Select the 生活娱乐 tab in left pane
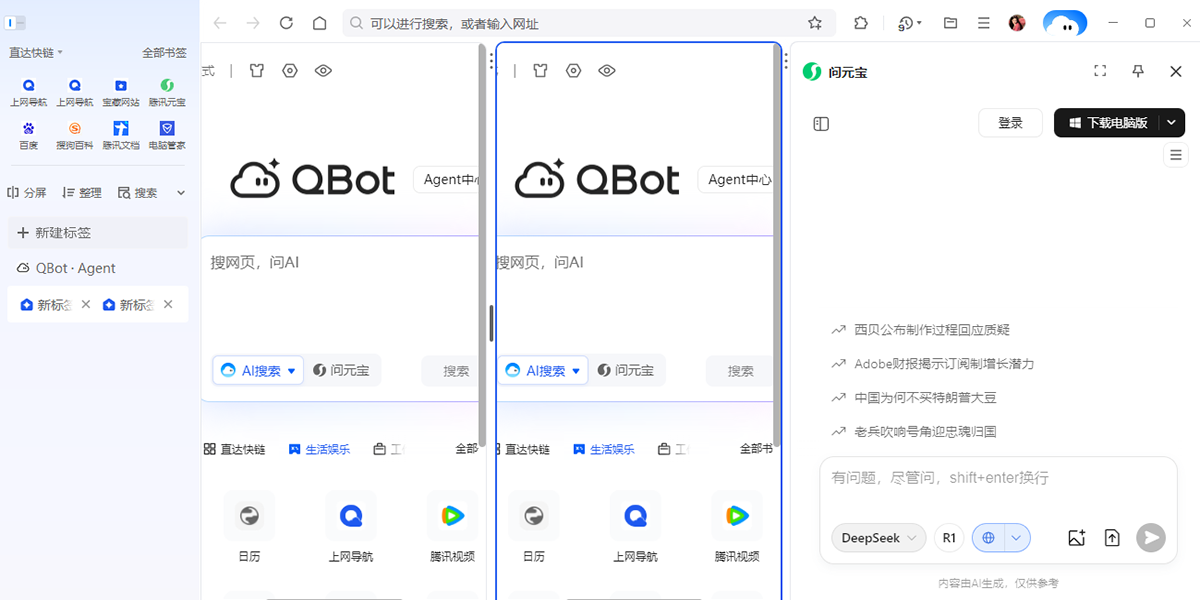This screenshot has height=600, width=1200. [320, 449]
